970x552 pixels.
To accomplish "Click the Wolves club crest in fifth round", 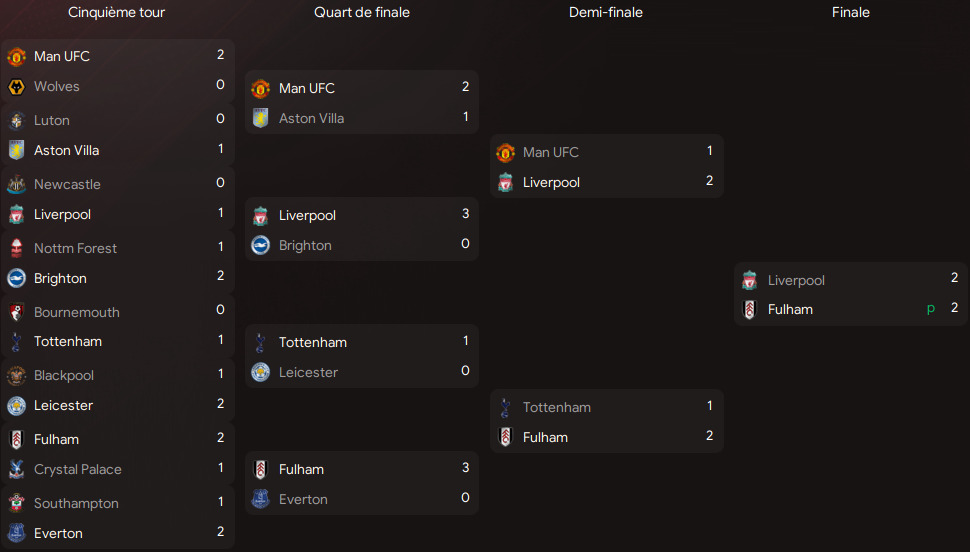I will tap(16, 86).
